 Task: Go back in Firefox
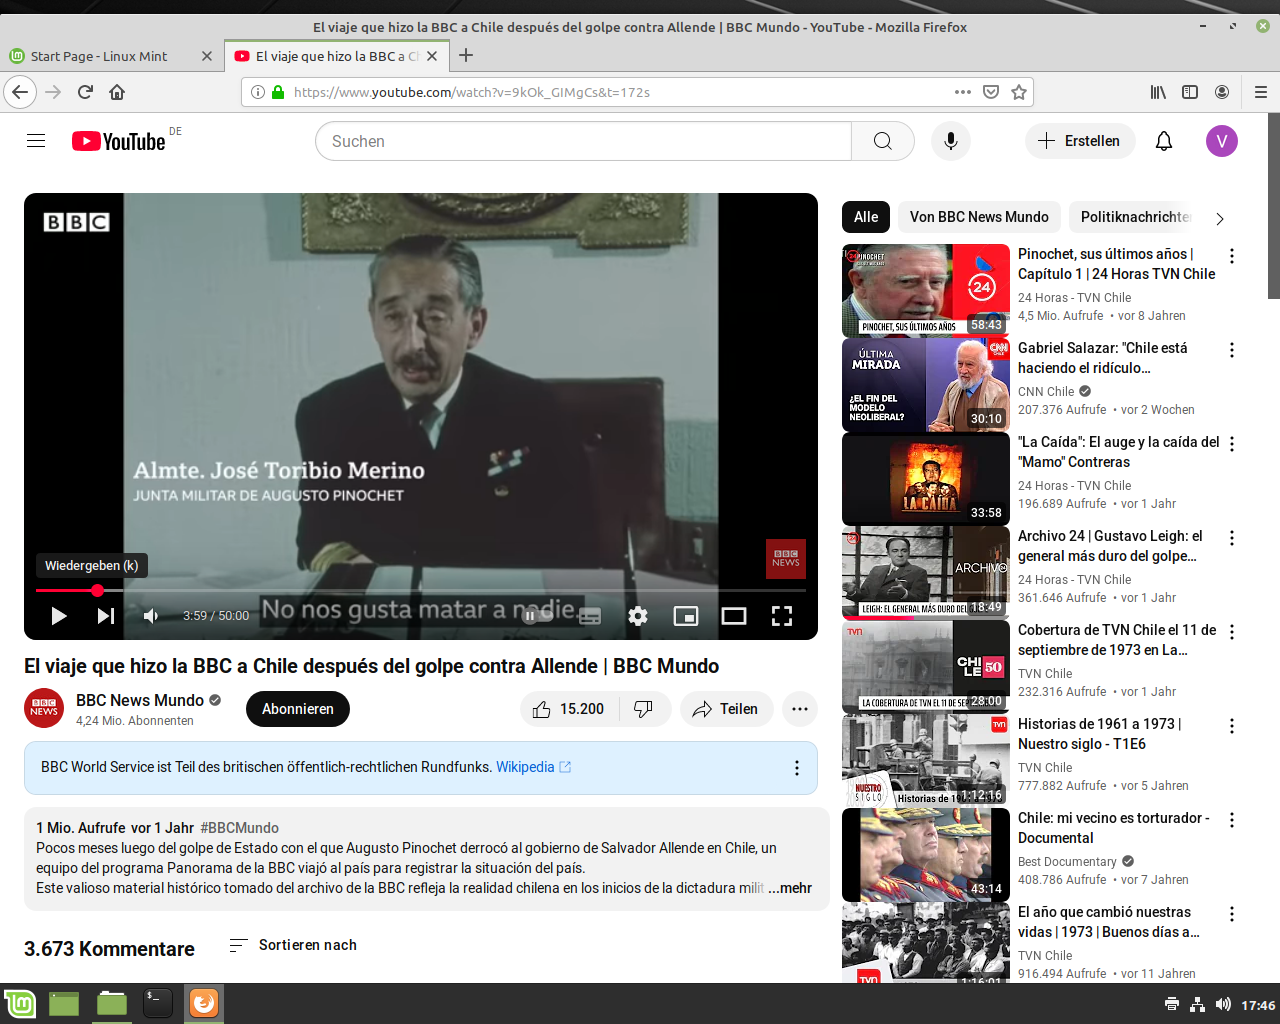pos(20,92)
